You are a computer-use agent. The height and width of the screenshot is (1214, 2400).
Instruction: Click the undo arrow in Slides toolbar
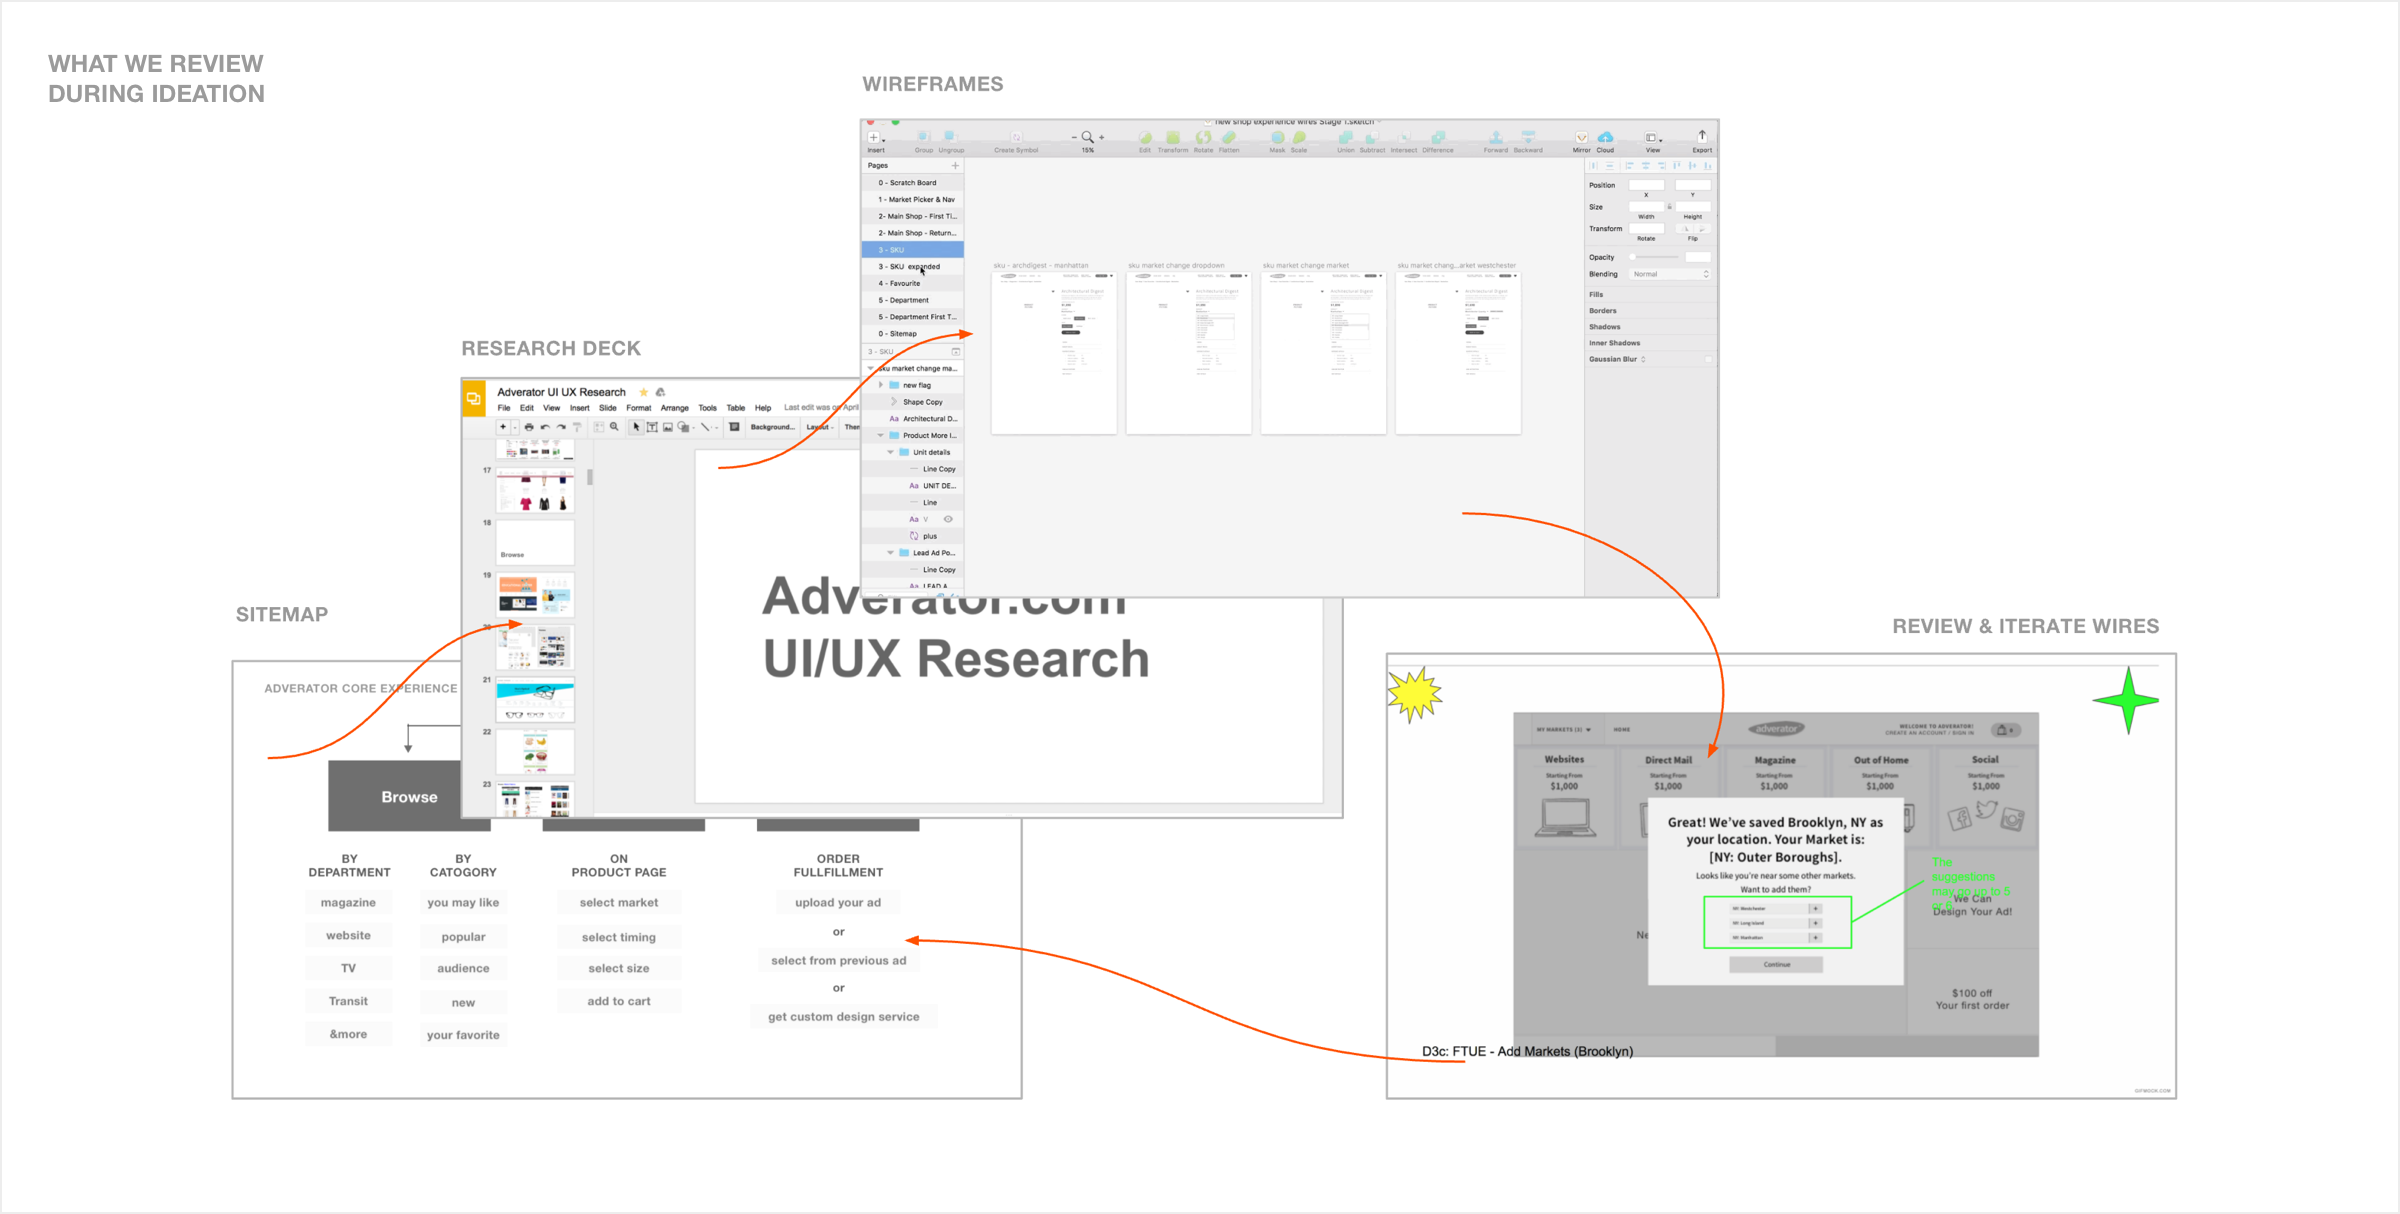[x=545, y=427]
